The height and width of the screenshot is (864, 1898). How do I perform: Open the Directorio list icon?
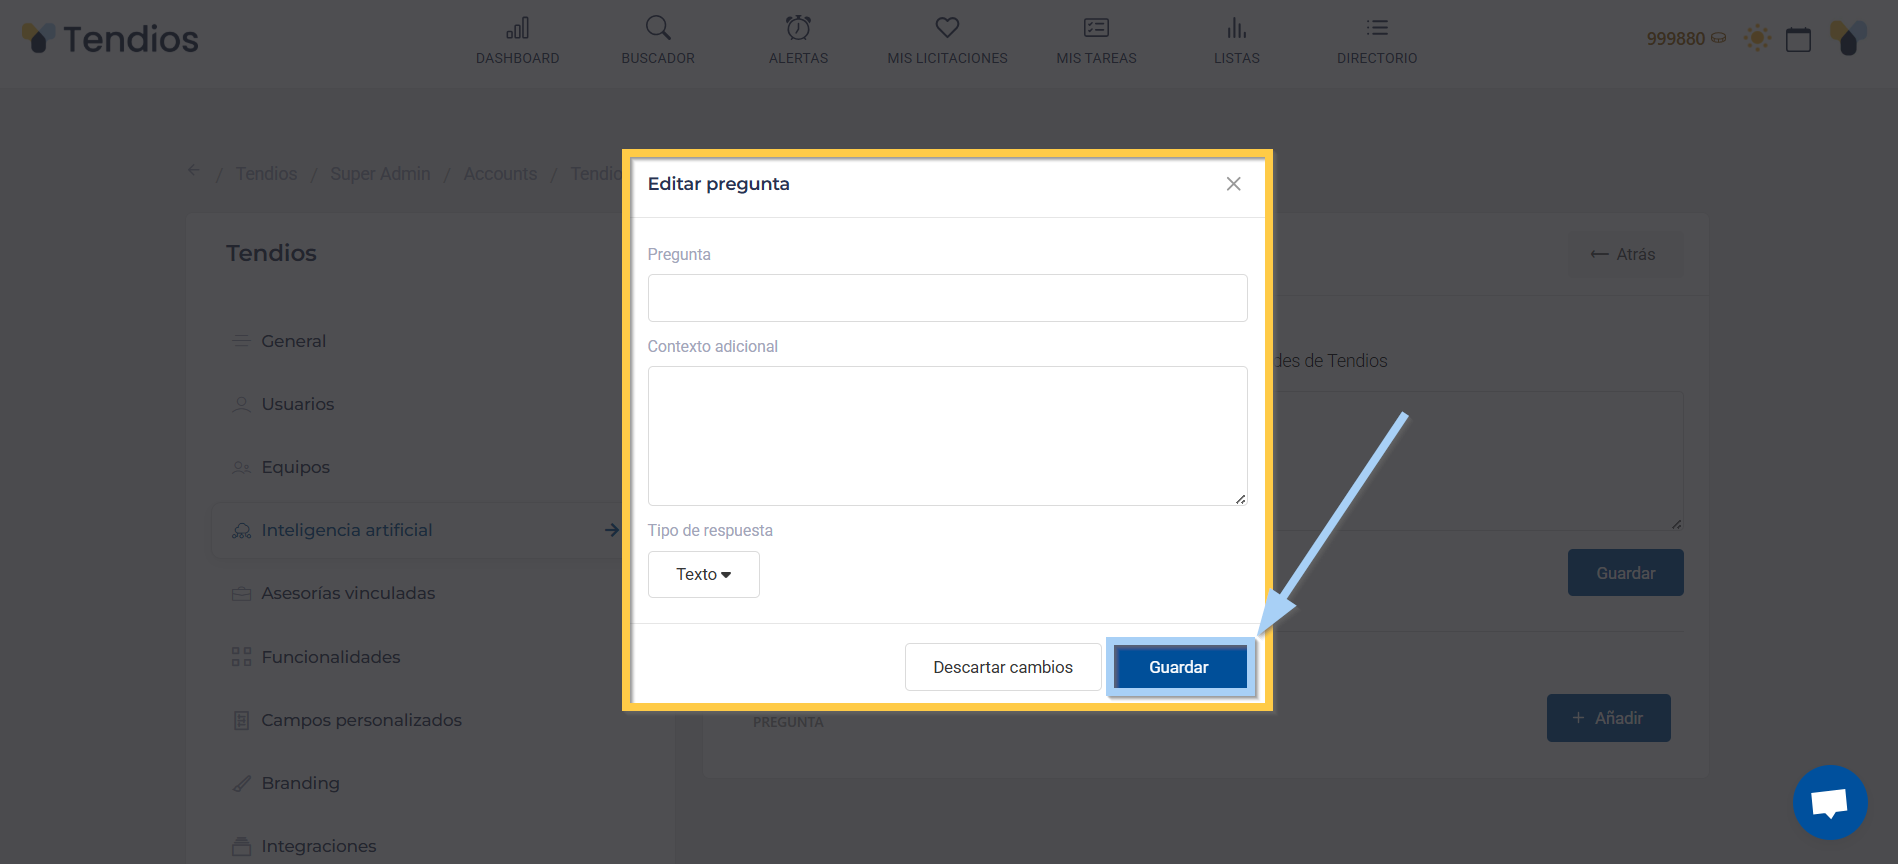pyautogui.click(x=1377, y=28)
